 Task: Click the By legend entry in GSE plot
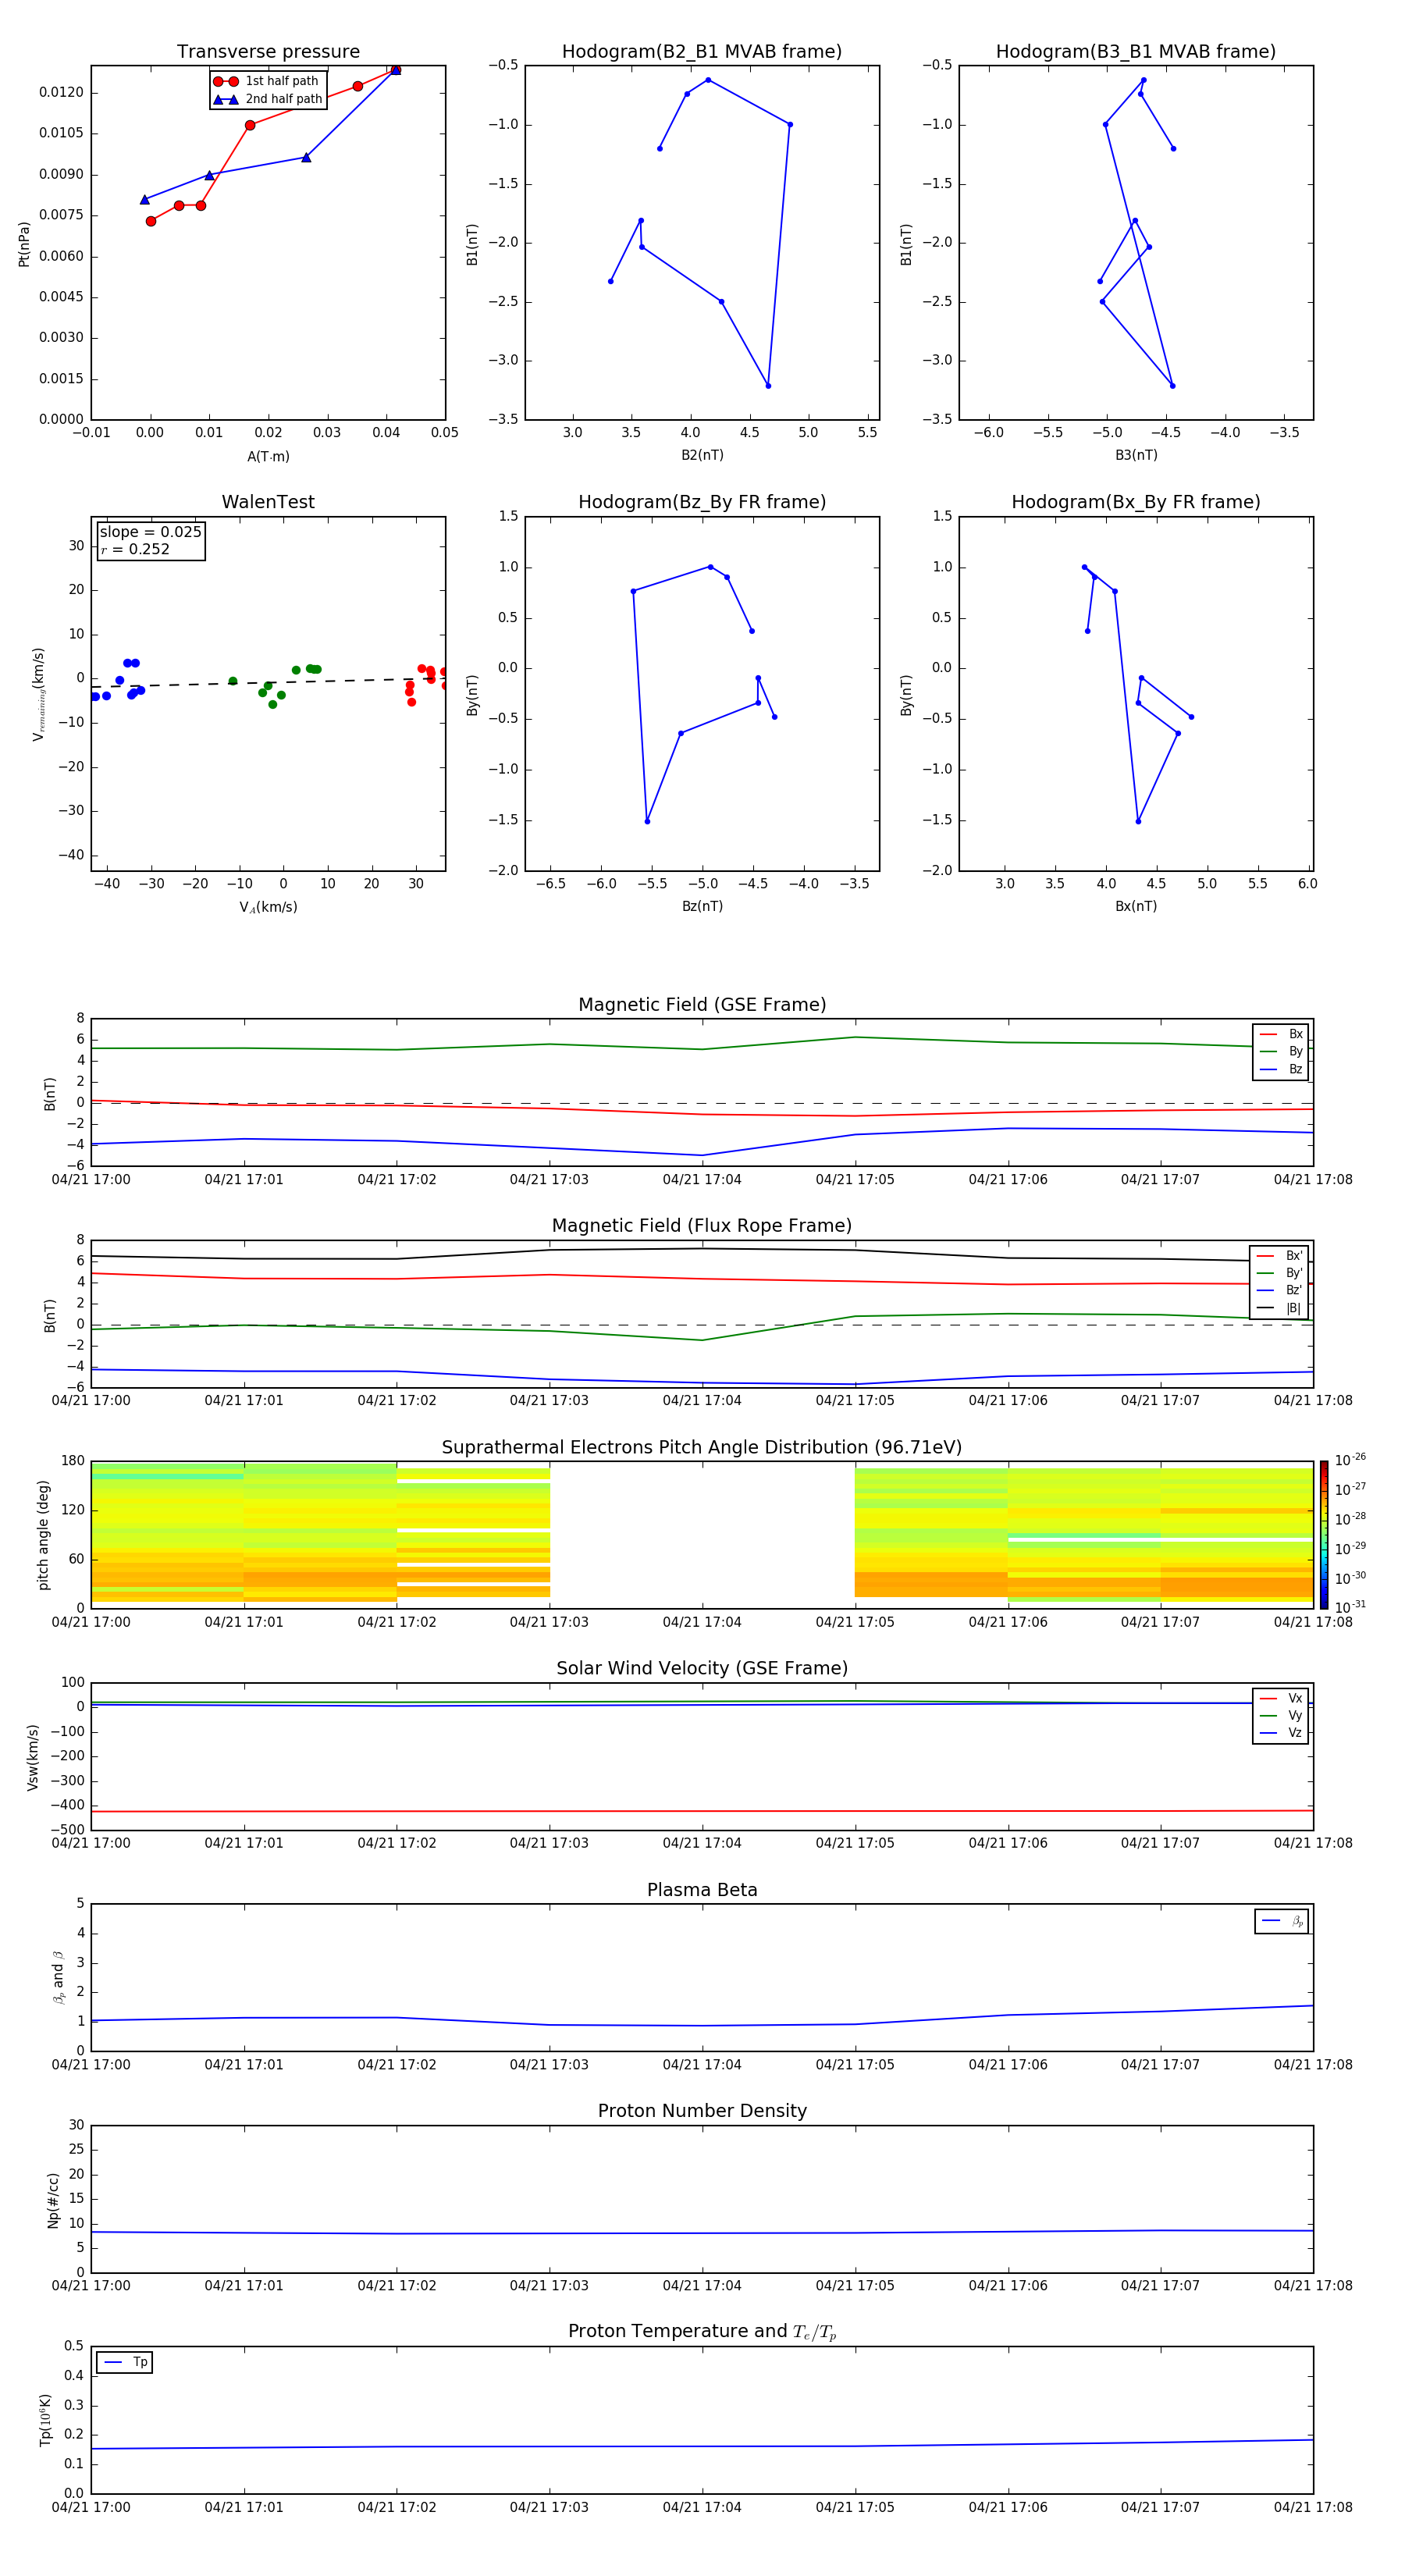click(1281, 1051)
